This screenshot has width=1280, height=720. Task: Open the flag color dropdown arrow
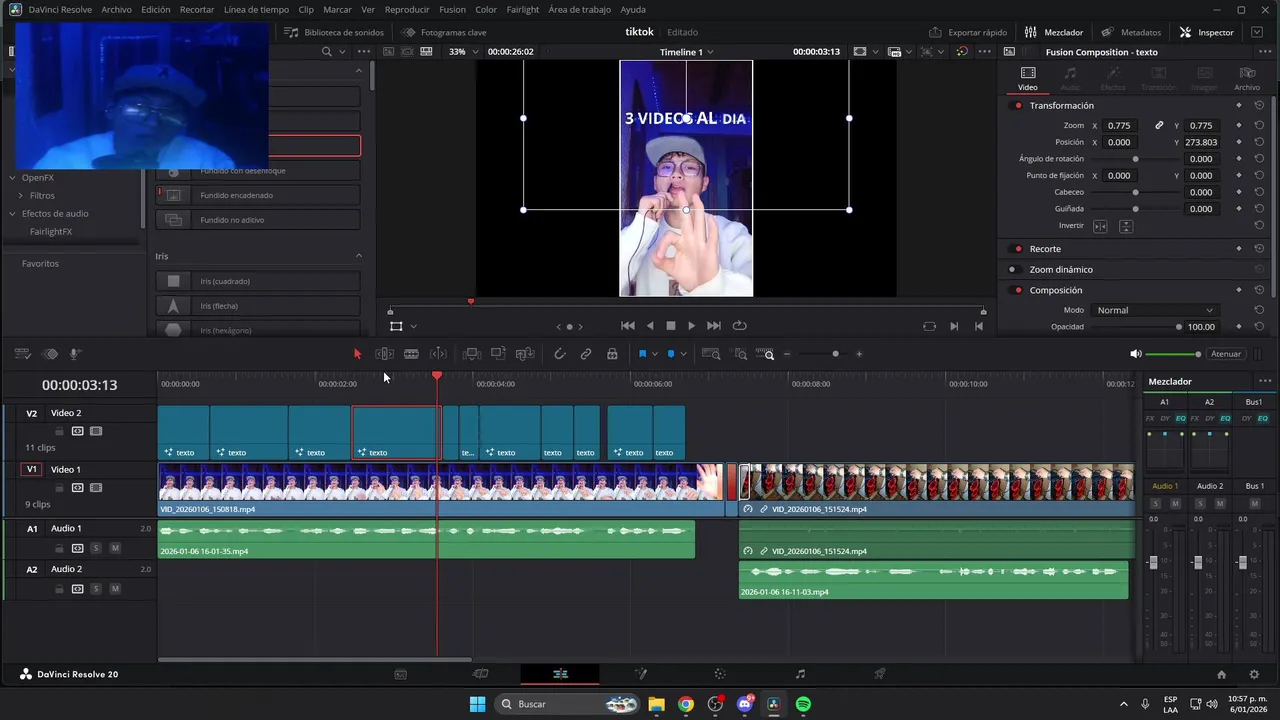(x=655, y=354)
